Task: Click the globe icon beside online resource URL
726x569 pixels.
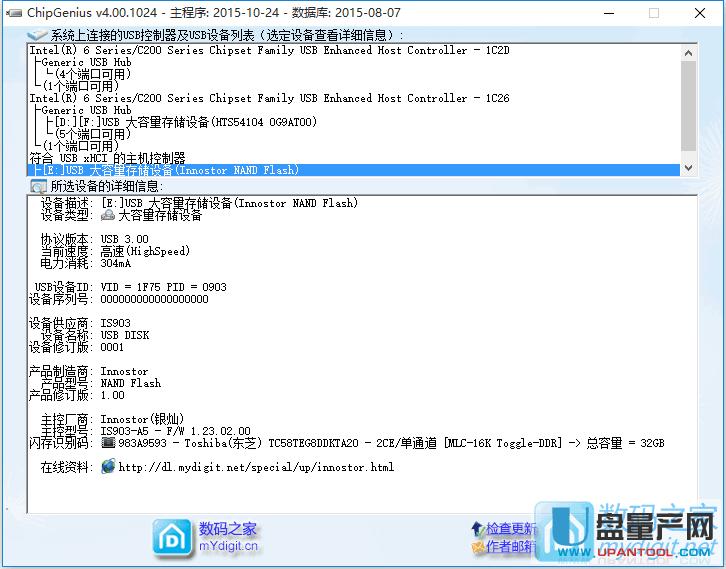Action: click(x=108, y=466)
